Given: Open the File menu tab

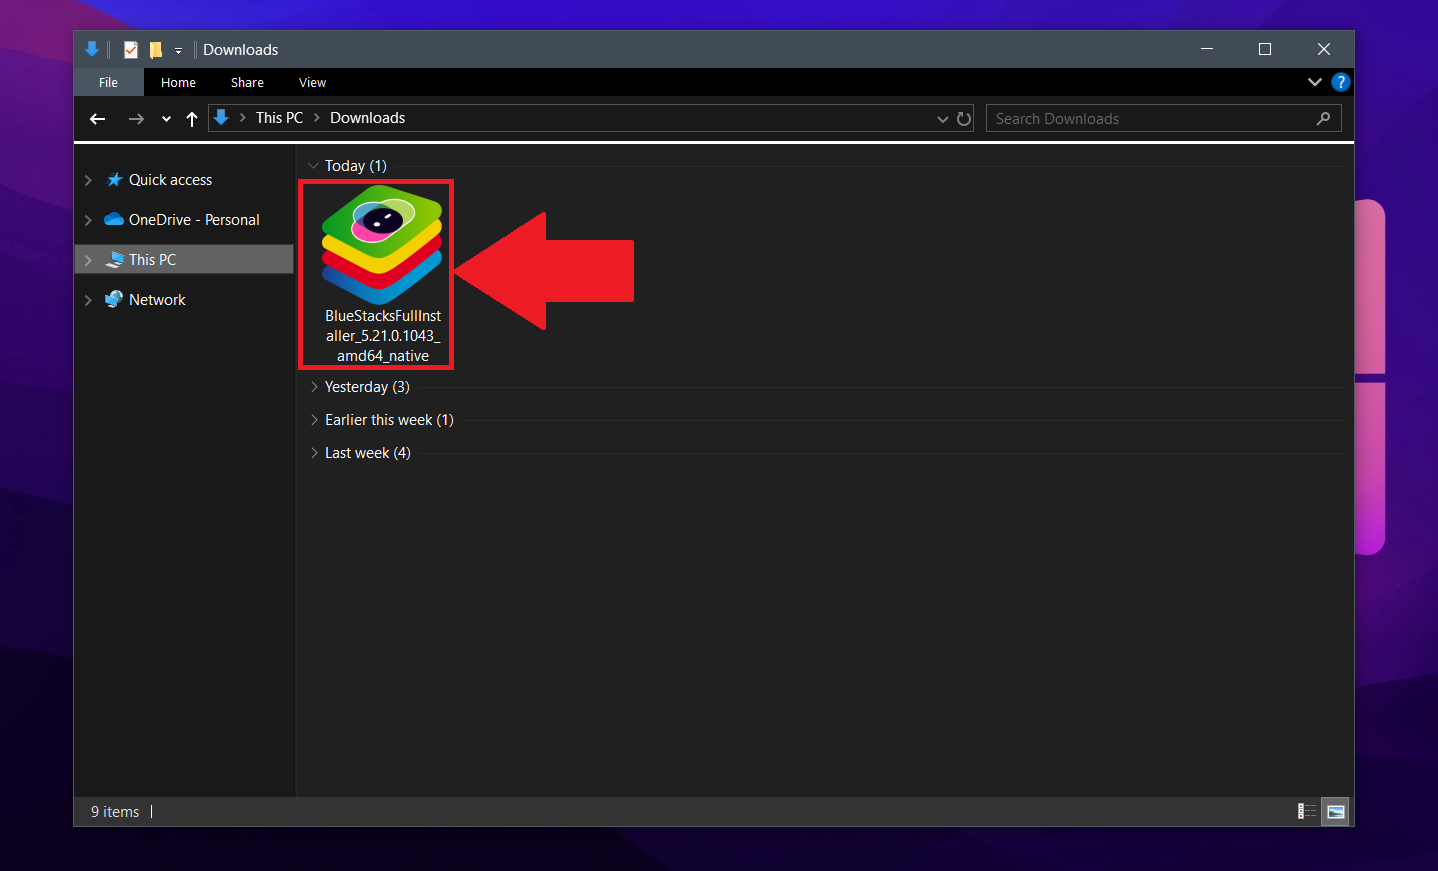Looking at the screenshot, I should click(x=108, y=82).
